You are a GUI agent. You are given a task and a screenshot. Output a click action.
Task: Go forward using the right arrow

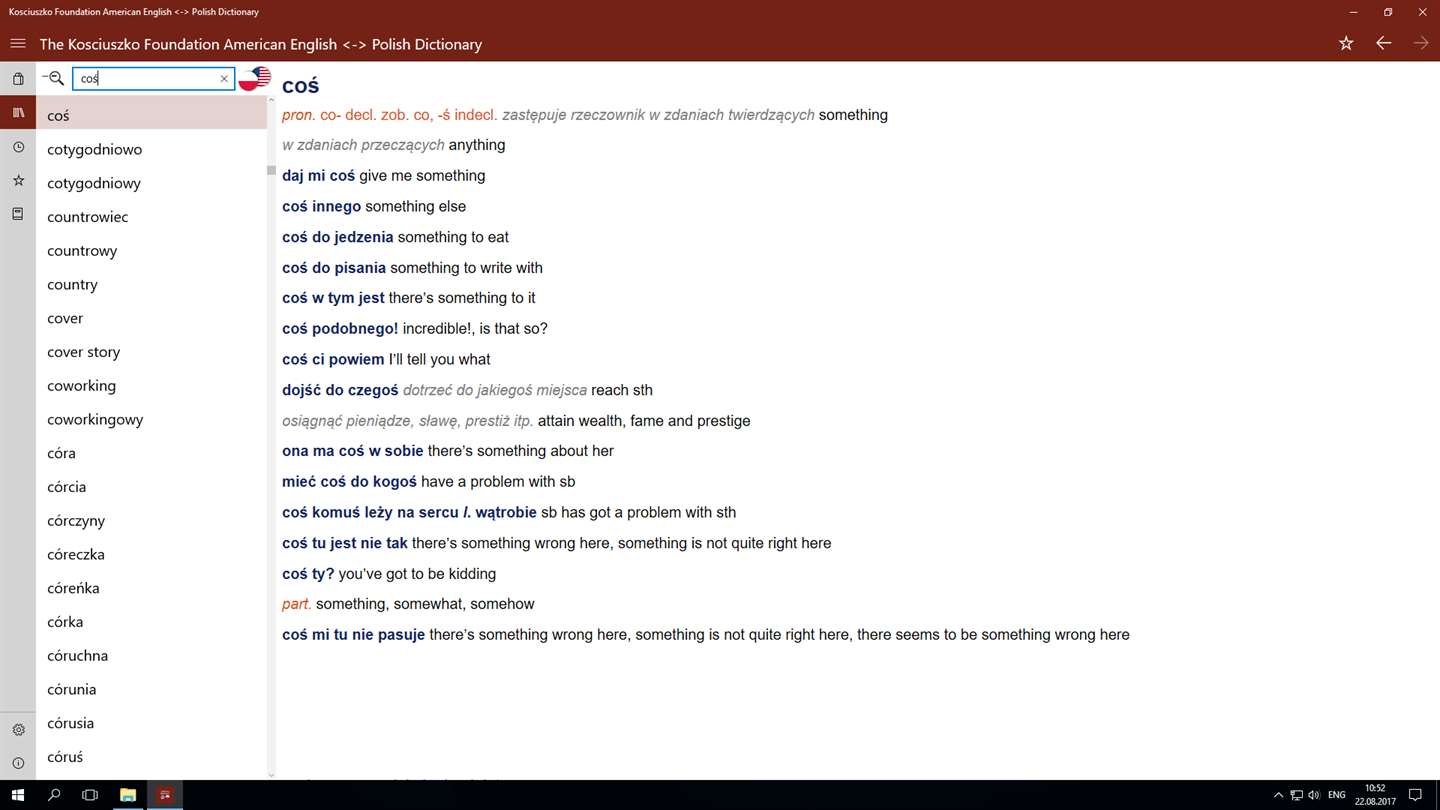pyautogui.click(x=1421, y=43)
